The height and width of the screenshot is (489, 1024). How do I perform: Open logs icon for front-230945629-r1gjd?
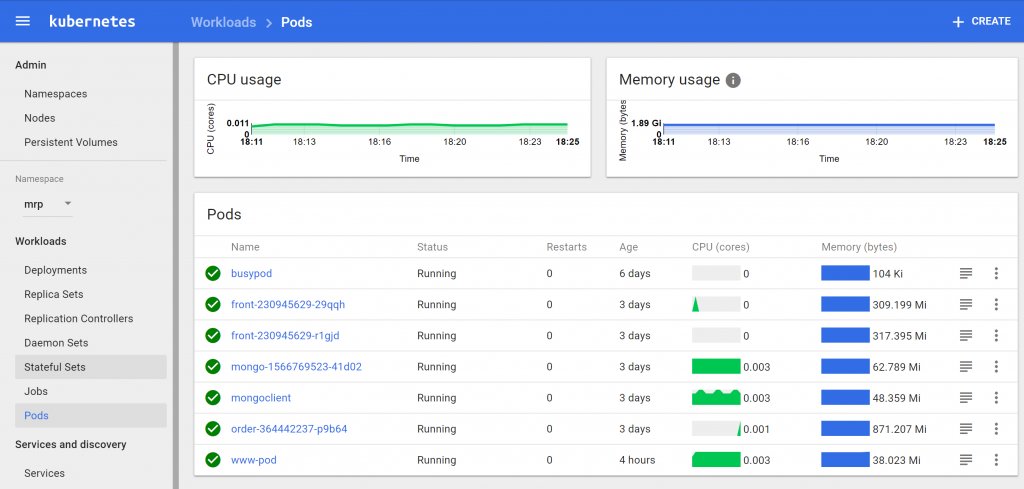(x=966, y=336)
